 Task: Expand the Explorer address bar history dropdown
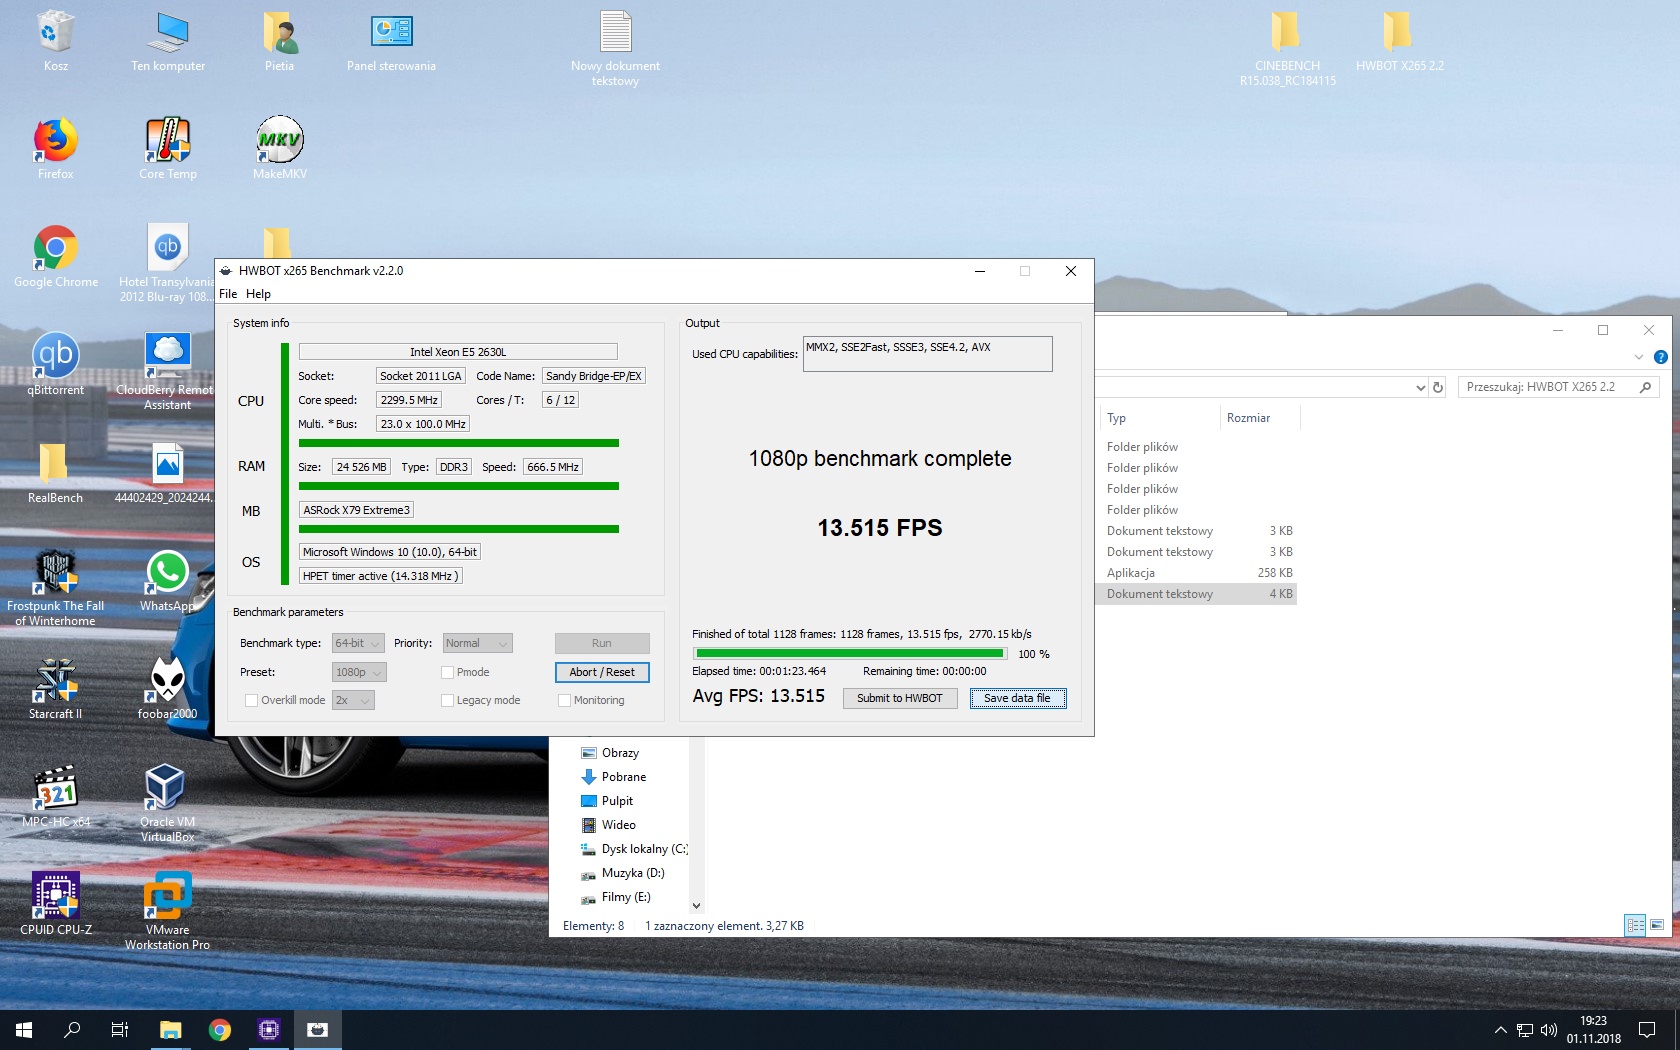pyautogui.click(x=1420, y=387)
